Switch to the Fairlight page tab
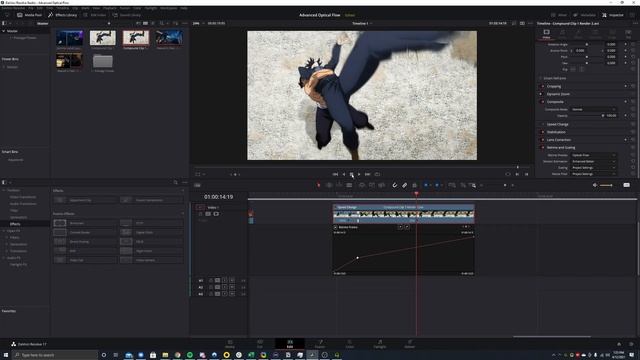Screen dimensions: 640x360 pos(380,344)
